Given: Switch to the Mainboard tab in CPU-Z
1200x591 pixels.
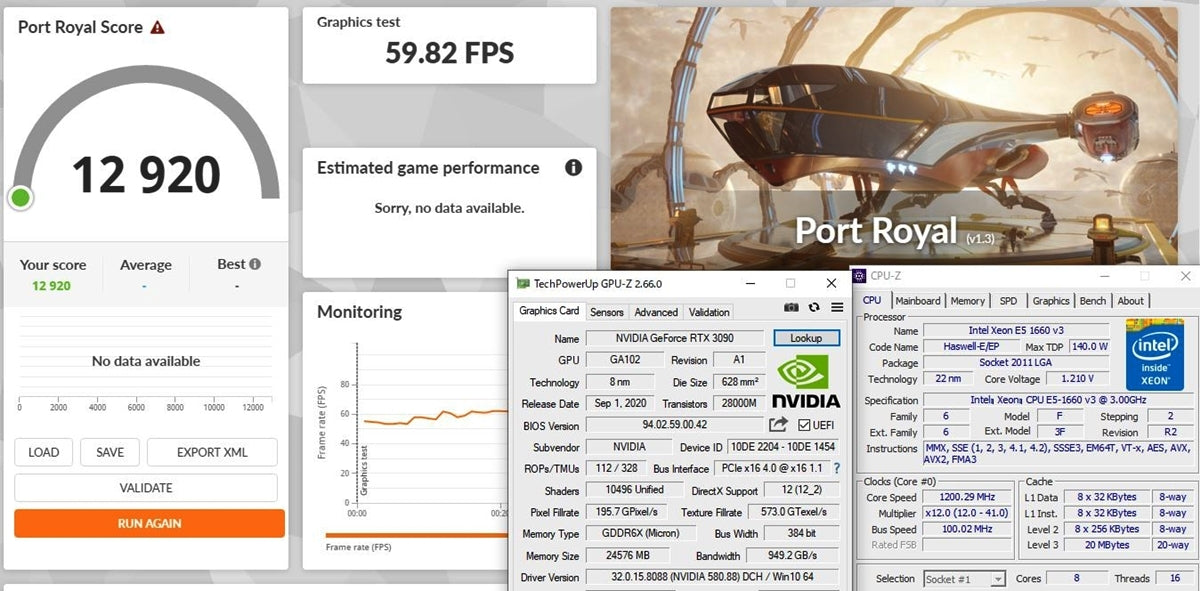Looking at the screenshot, I should [918, 300].
